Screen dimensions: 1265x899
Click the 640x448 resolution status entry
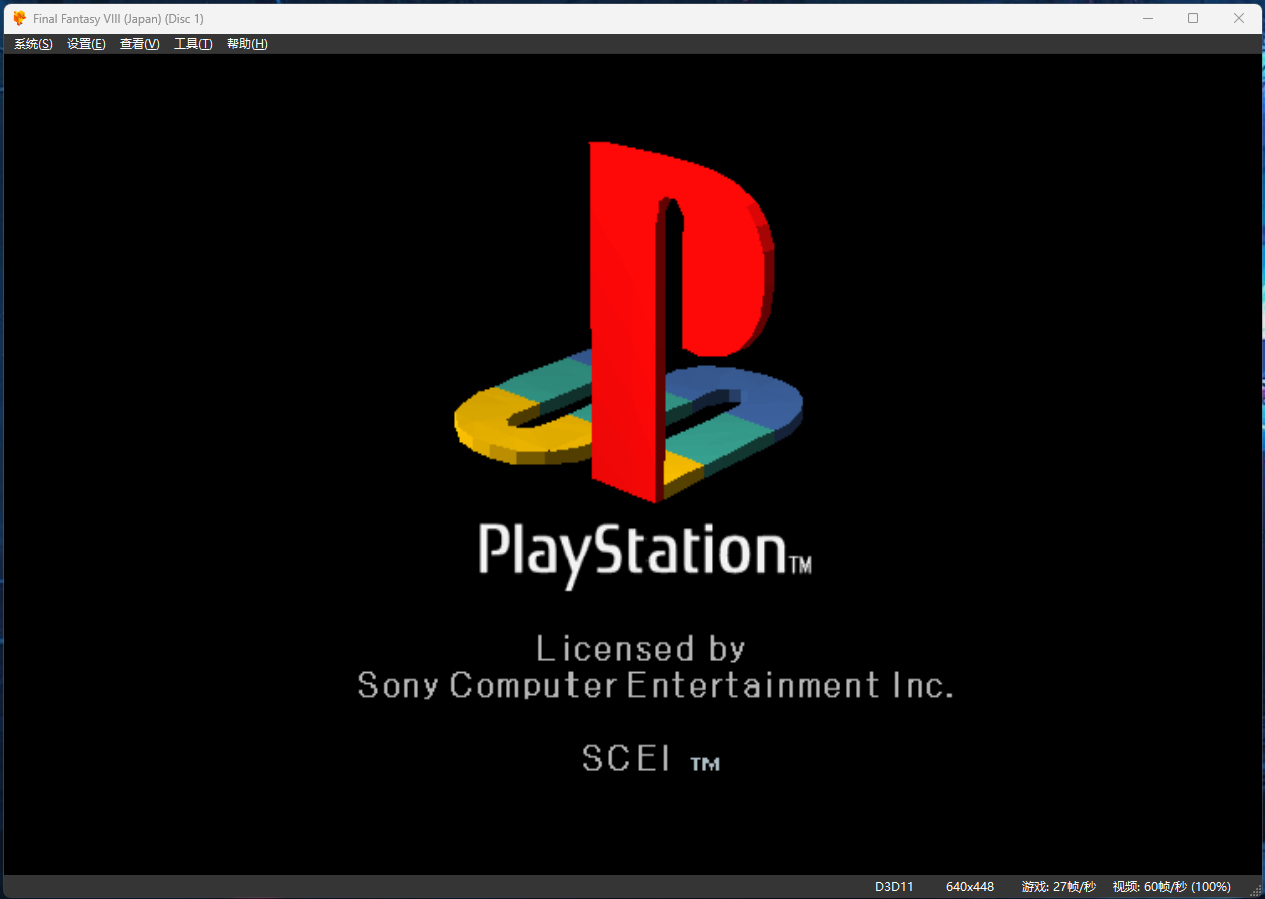point(970,887)
